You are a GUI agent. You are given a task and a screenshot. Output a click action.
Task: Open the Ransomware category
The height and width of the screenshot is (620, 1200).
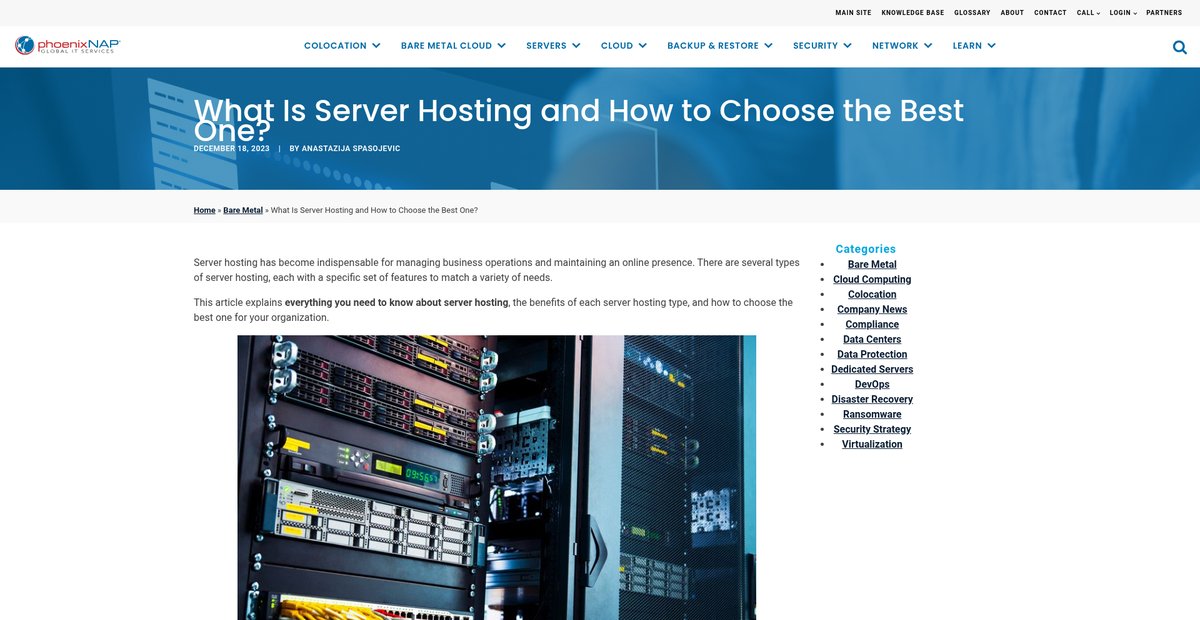(872, 414)
